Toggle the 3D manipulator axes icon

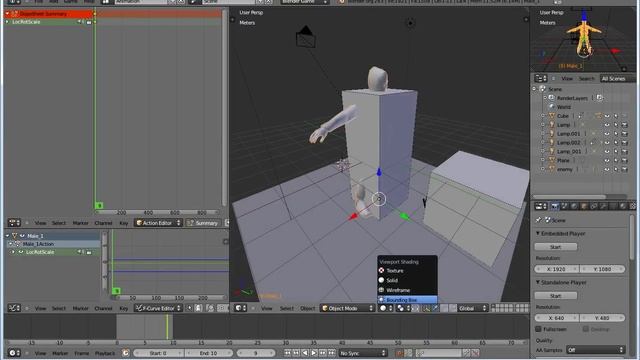coord(426,309)
